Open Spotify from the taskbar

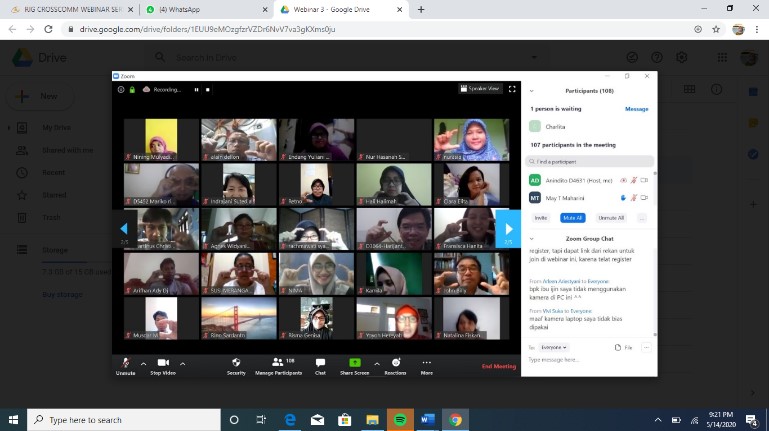tap(400, 420)
